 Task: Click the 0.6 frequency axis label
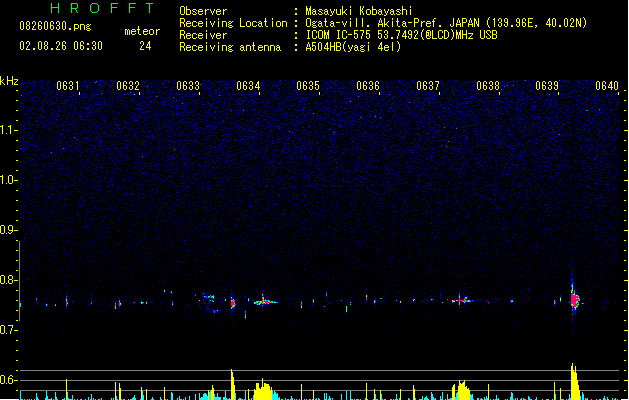click(8, 380)
